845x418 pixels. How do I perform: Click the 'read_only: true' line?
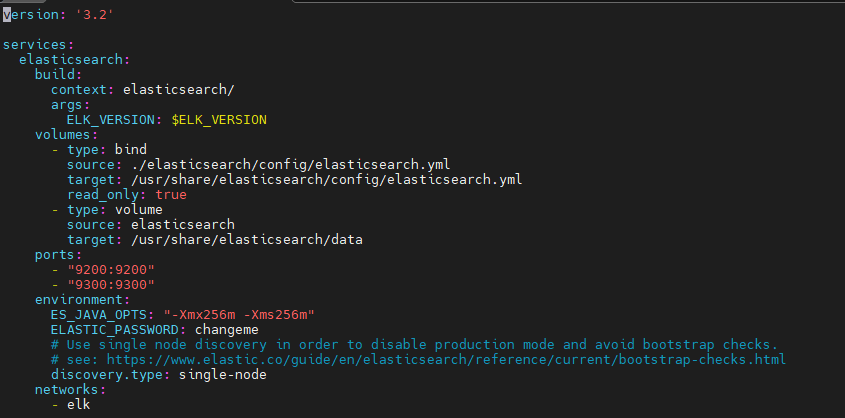coord(127,194)
